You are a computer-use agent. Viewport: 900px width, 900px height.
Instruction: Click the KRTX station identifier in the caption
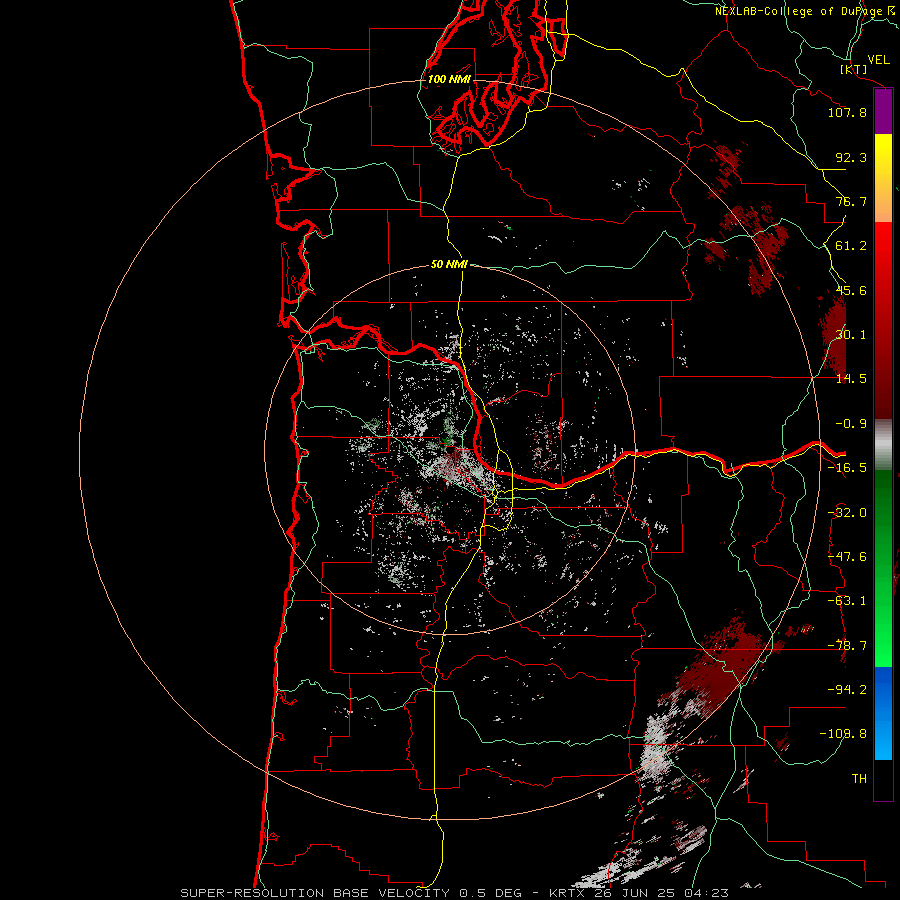[x=569, y=893]
